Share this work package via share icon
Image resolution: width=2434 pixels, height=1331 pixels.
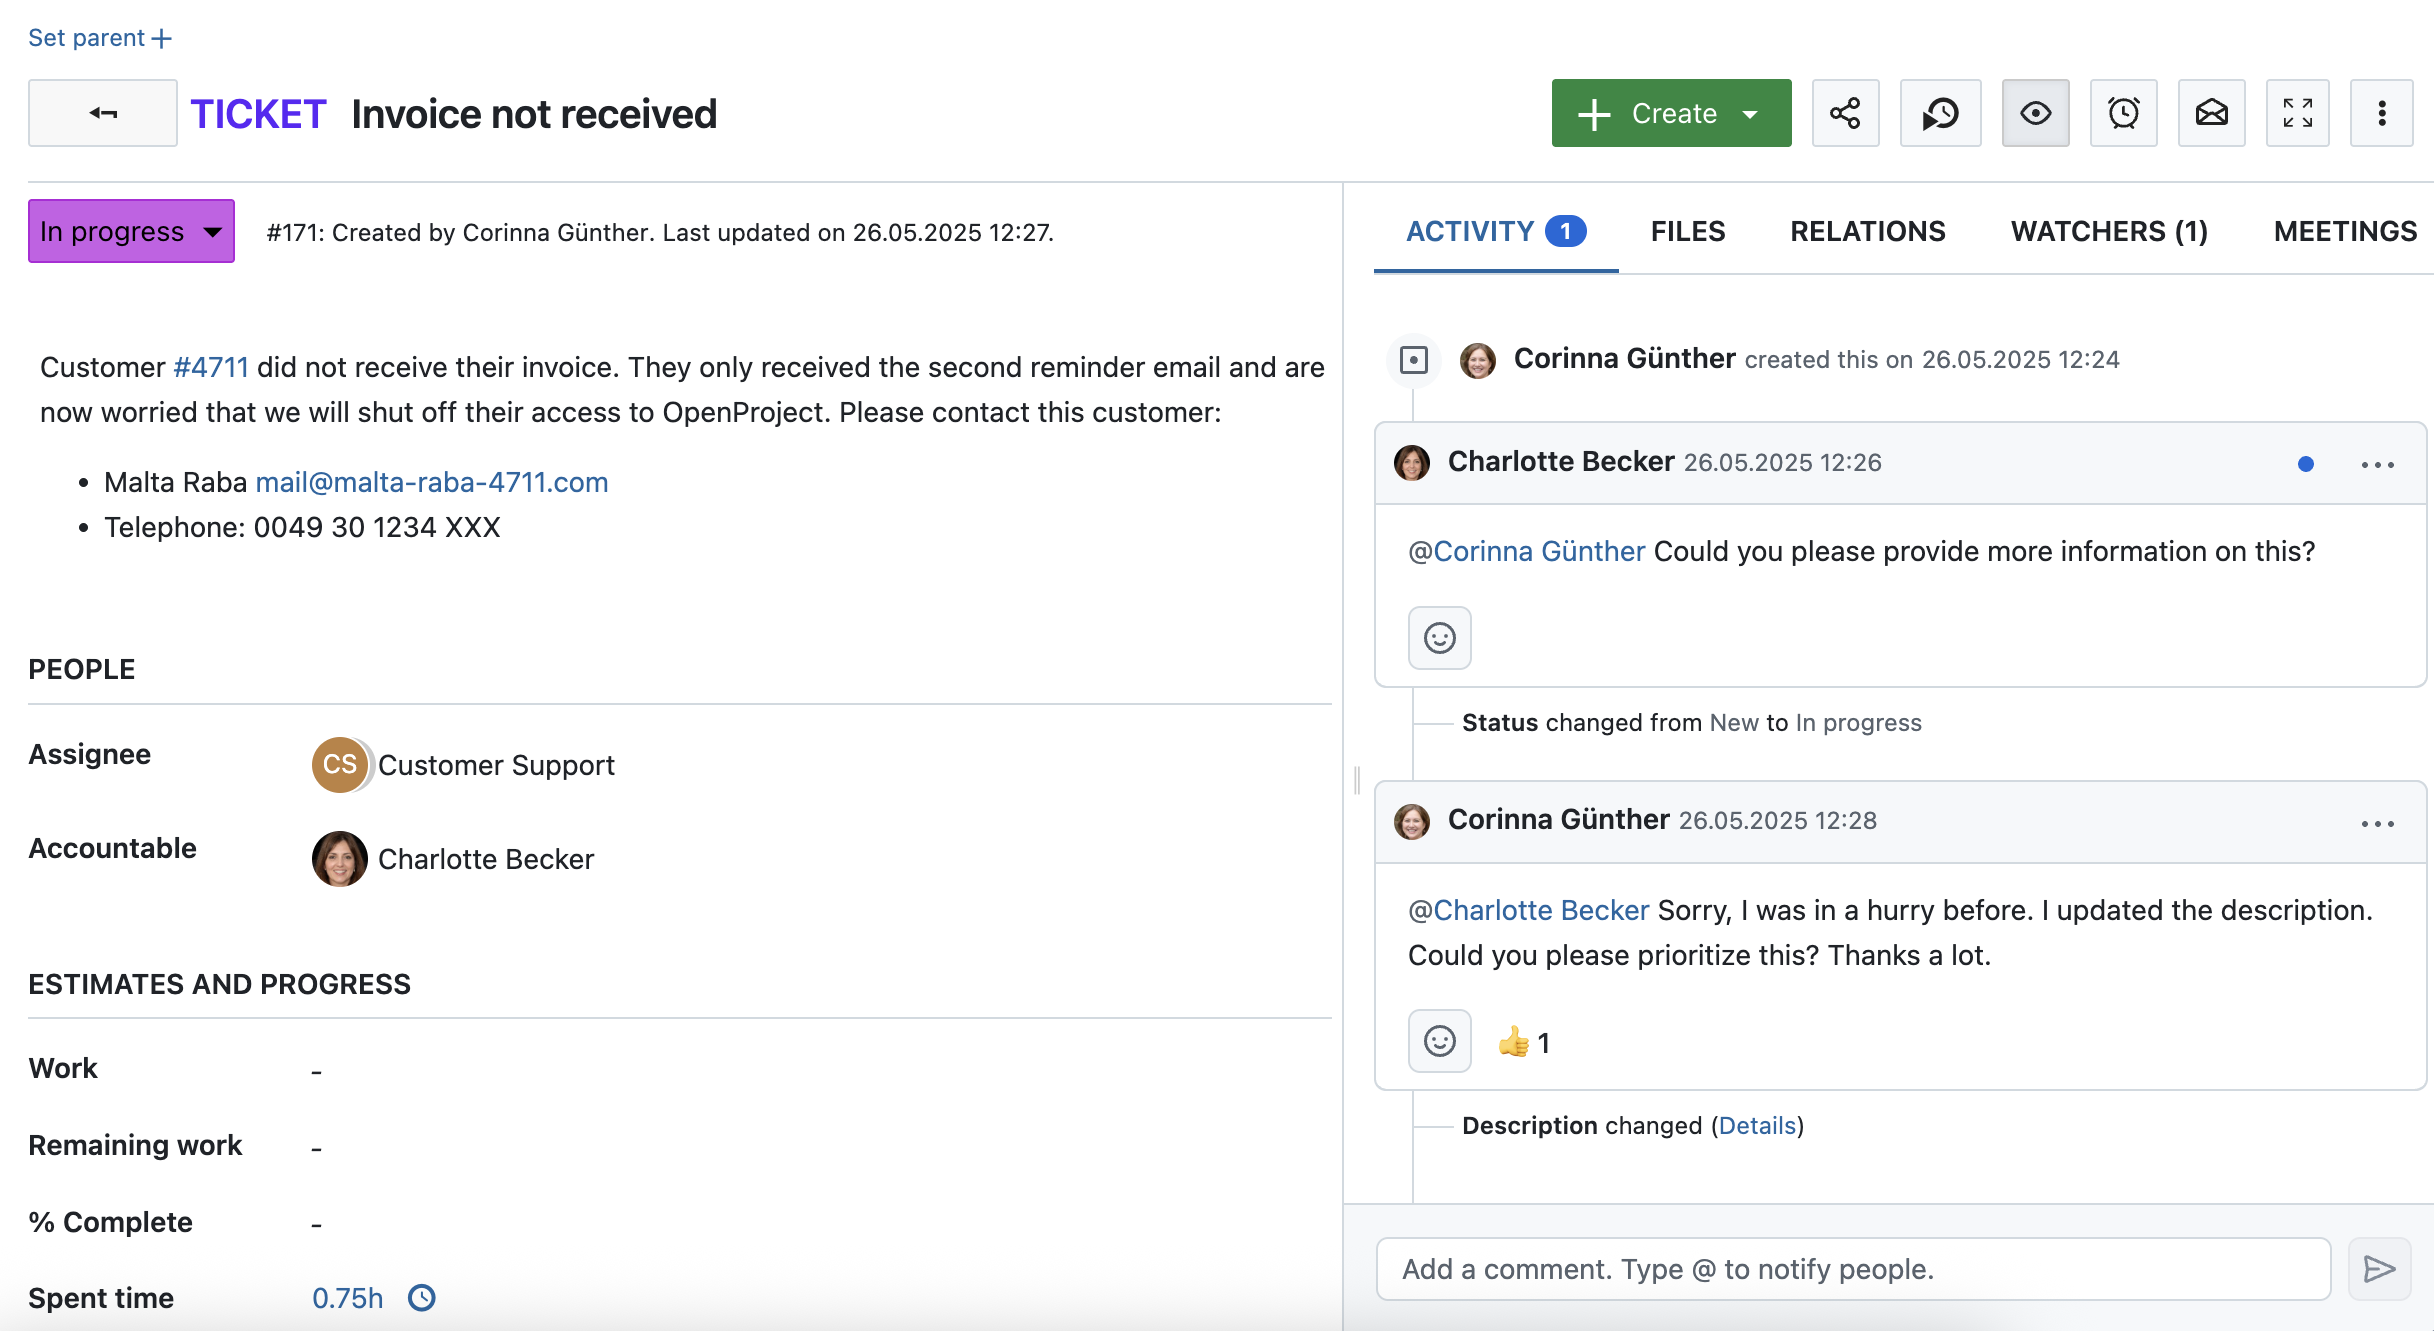[x=1845, y=113]
